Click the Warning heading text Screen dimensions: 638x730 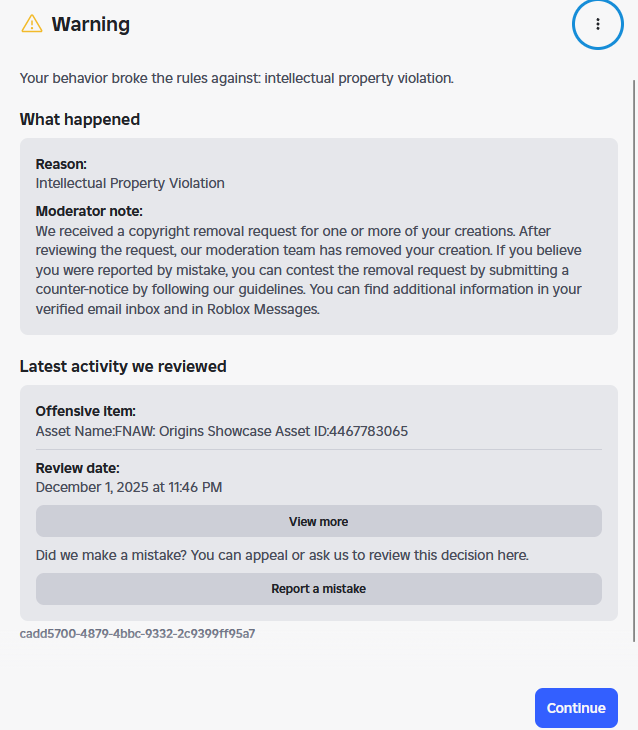pos(91,24)
